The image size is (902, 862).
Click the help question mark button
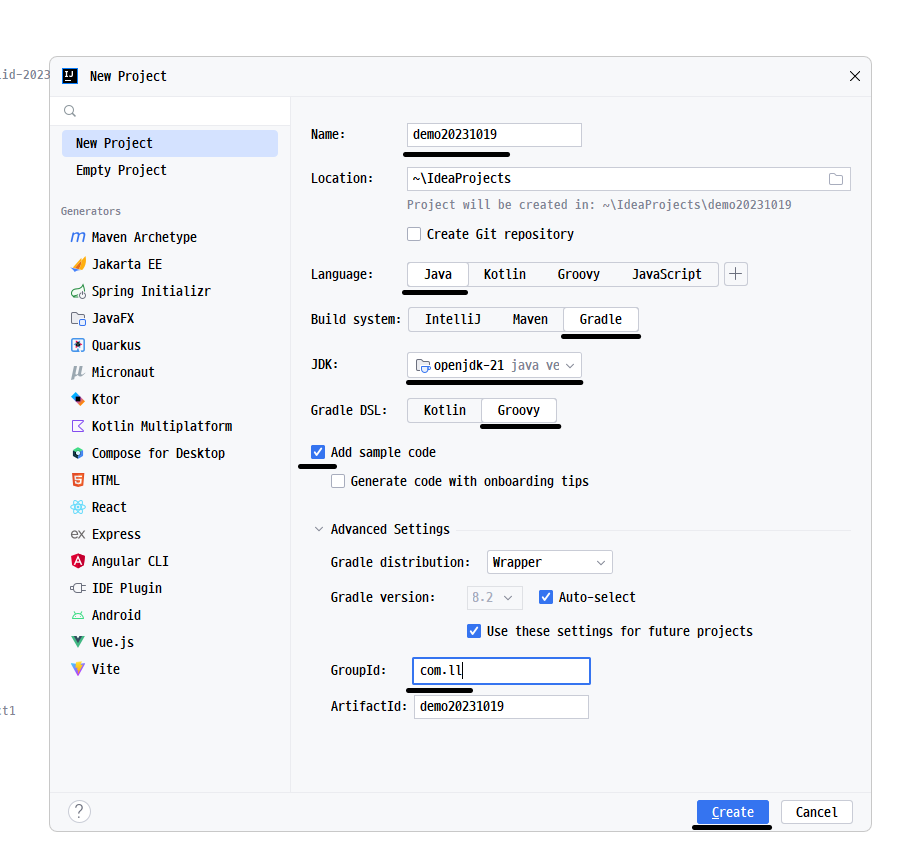click(x=79, y=811)
